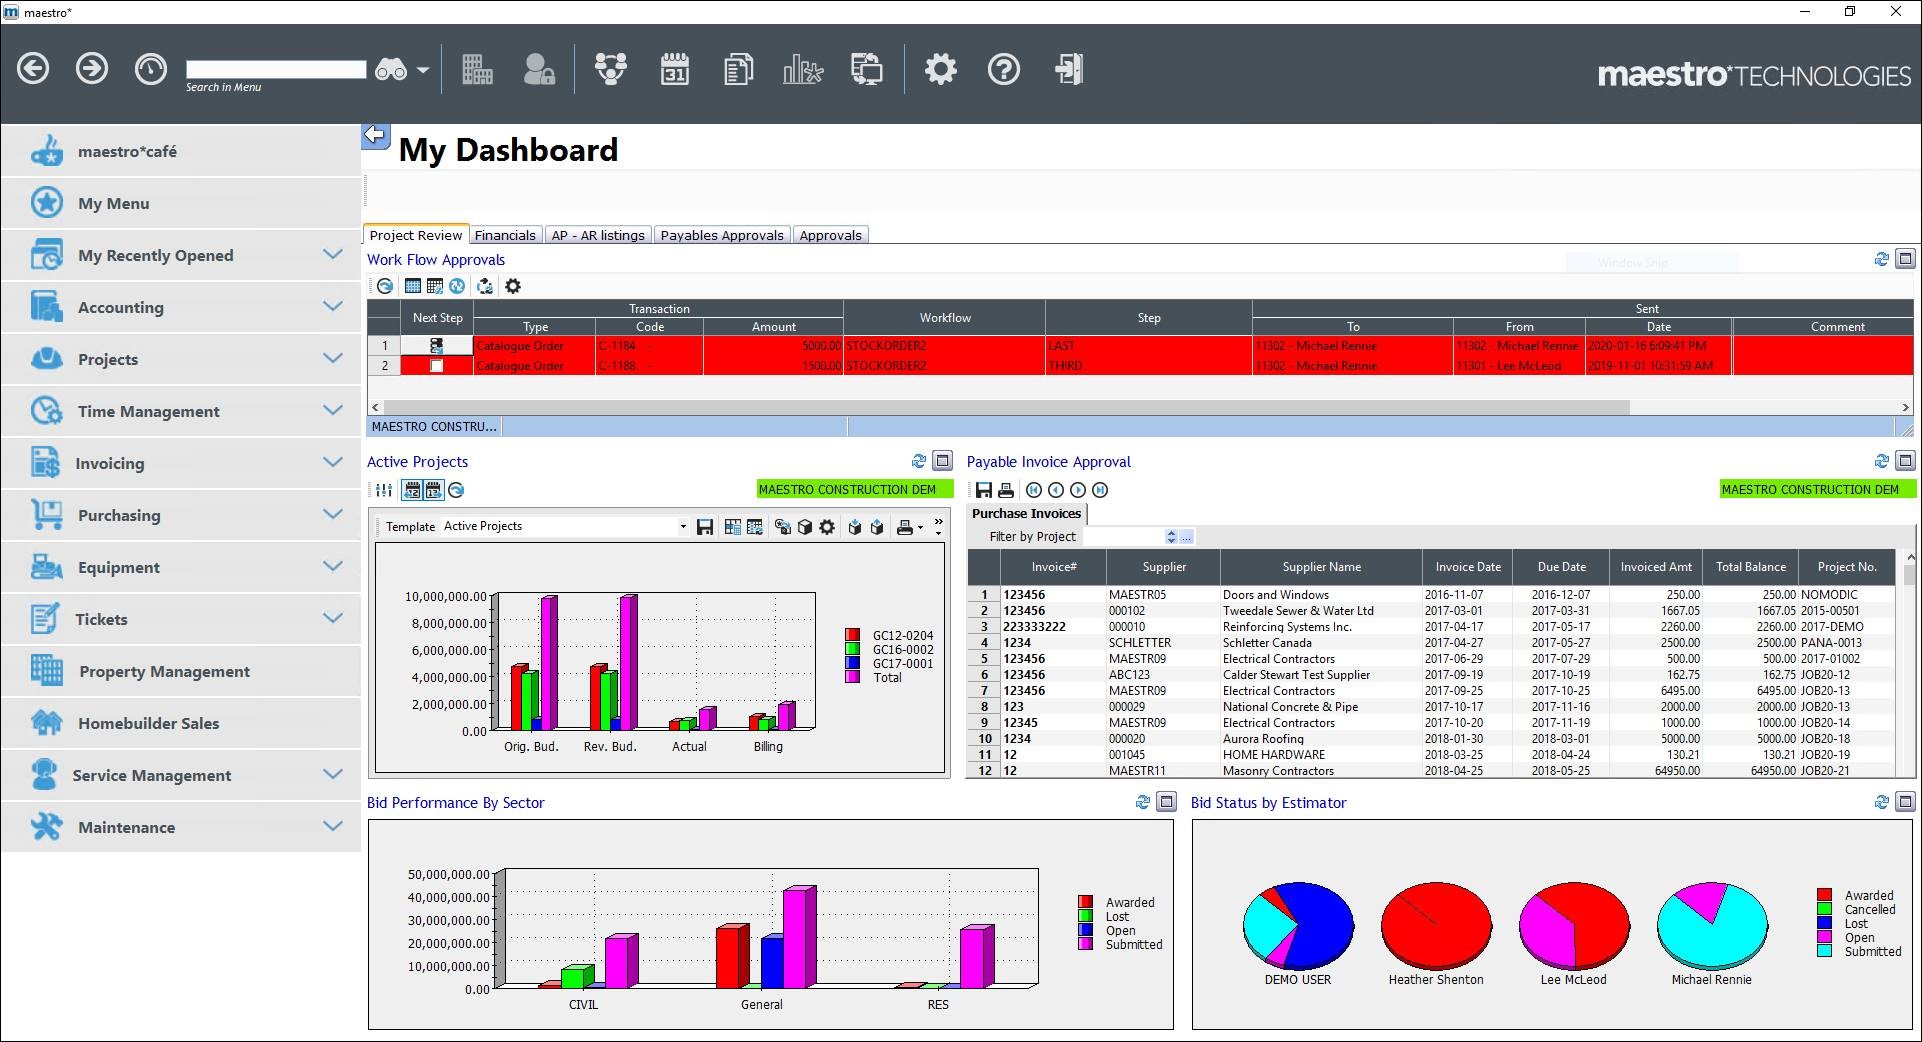
Task: Click the red GC12-0204 legend swatch
Action: click(852, 635)
